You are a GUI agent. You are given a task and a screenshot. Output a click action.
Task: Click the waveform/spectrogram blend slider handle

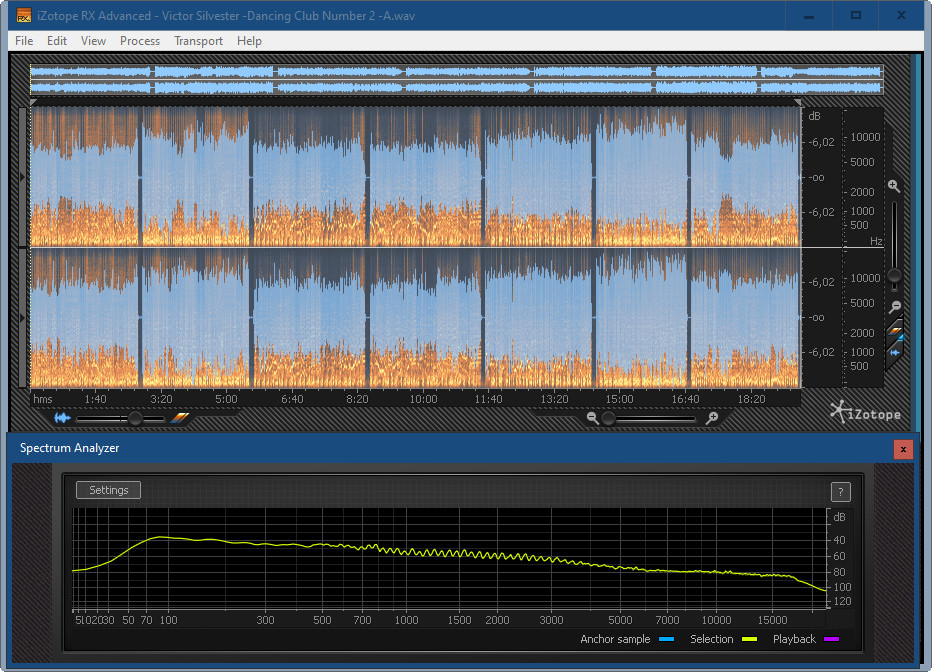click(x=135, y=418)
